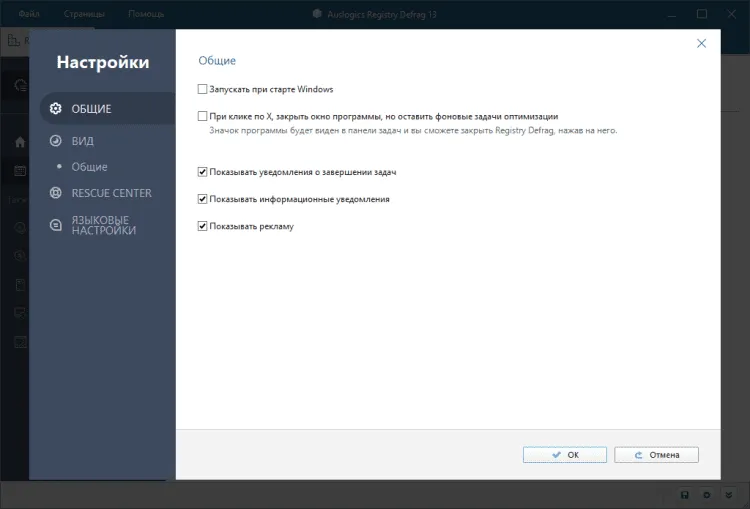
Task: Click the round icon beside ВИД
Action: (x=55, y=141)
